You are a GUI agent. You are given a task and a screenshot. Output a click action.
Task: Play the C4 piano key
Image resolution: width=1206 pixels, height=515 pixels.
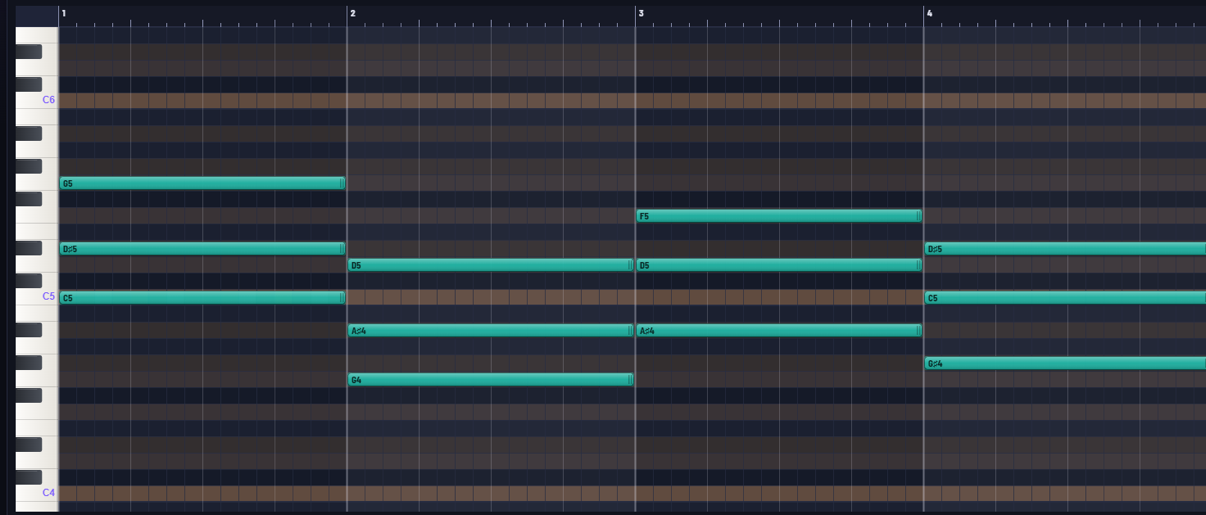[x=37, y=492]
